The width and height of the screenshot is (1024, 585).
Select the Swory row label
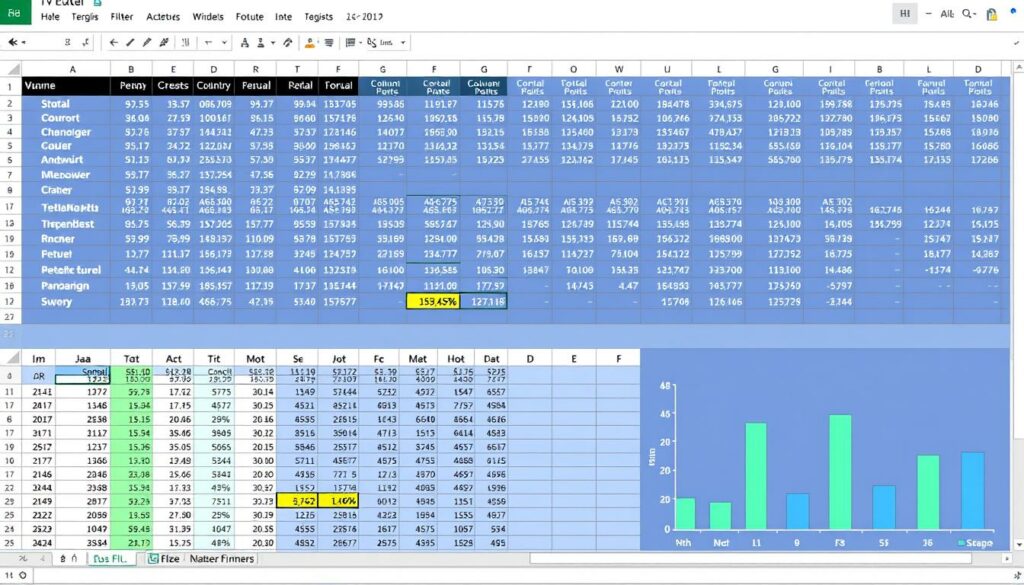point(56,302)
